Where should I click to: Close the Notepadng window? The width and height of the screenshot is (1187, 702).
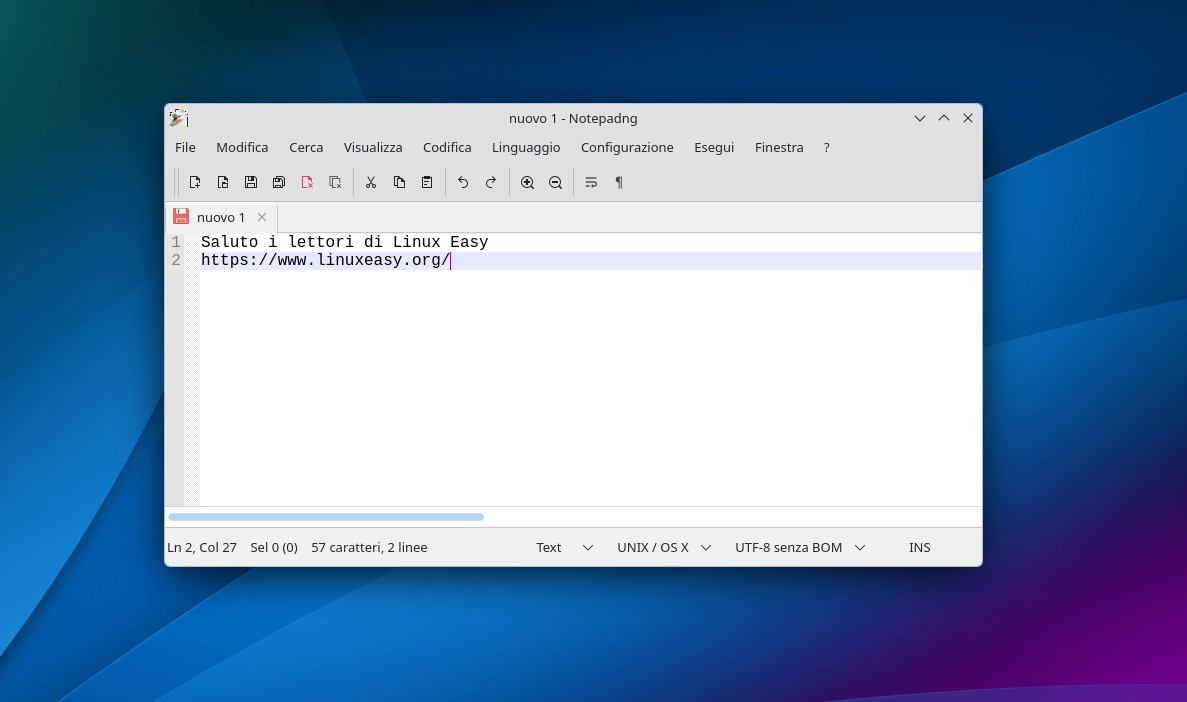[967, 118]
